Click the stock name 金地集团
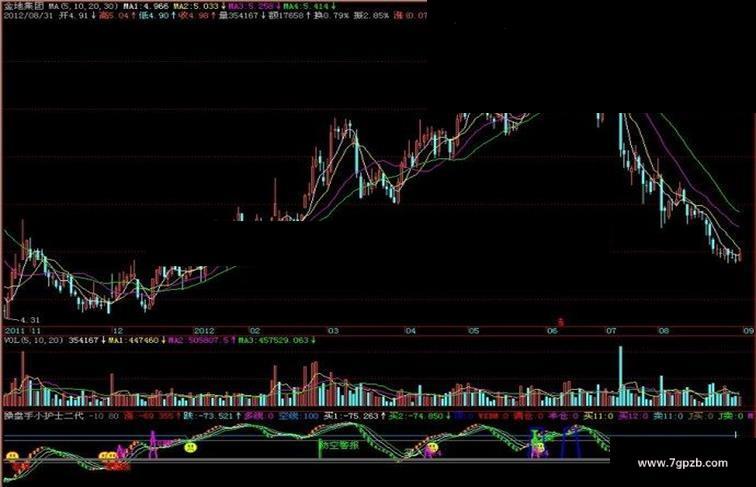This screenshot has height=487, width=756. point(24,7)
